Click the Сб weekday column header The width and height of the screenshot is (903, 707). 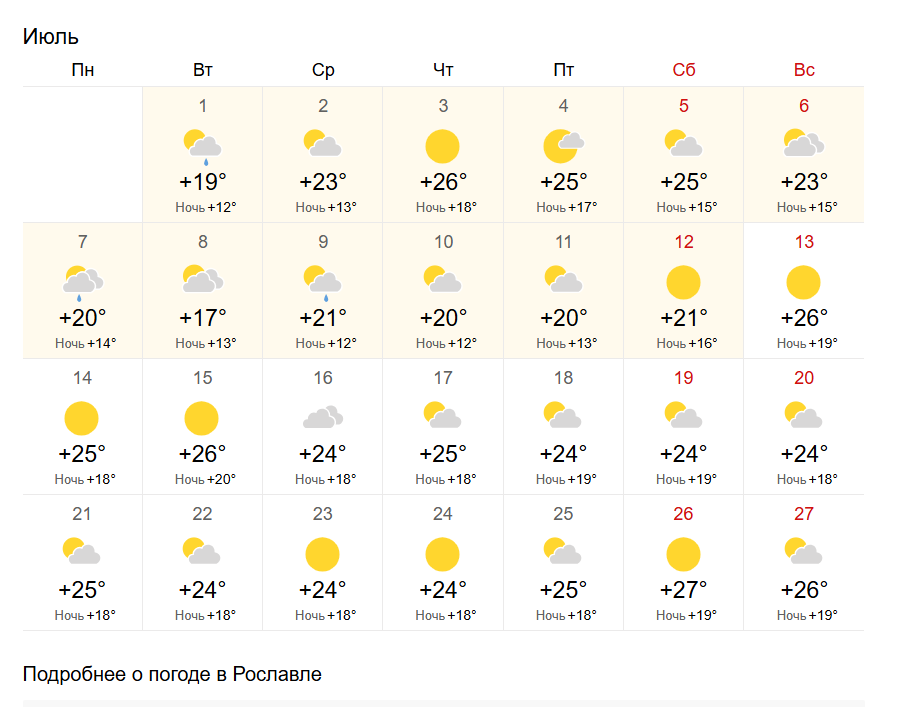(x=683, y=70)
